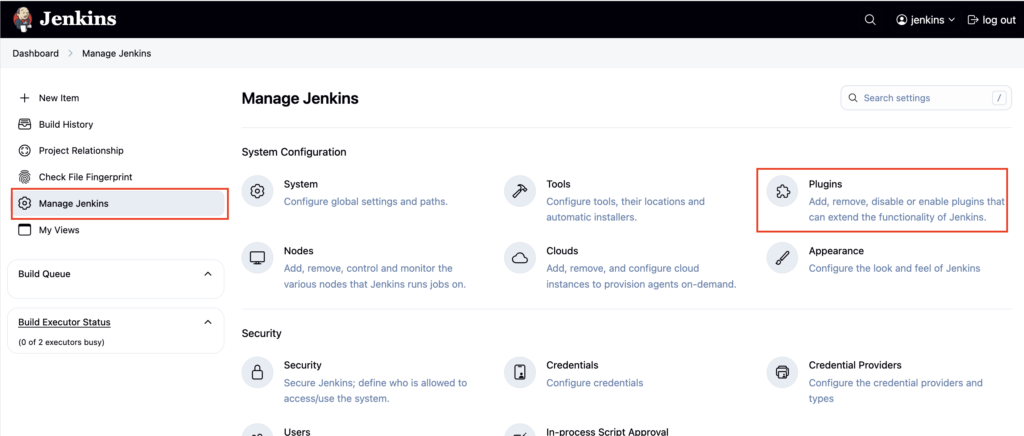Click the My Views window icon
Screen dimensions: 1024x436
25,230
